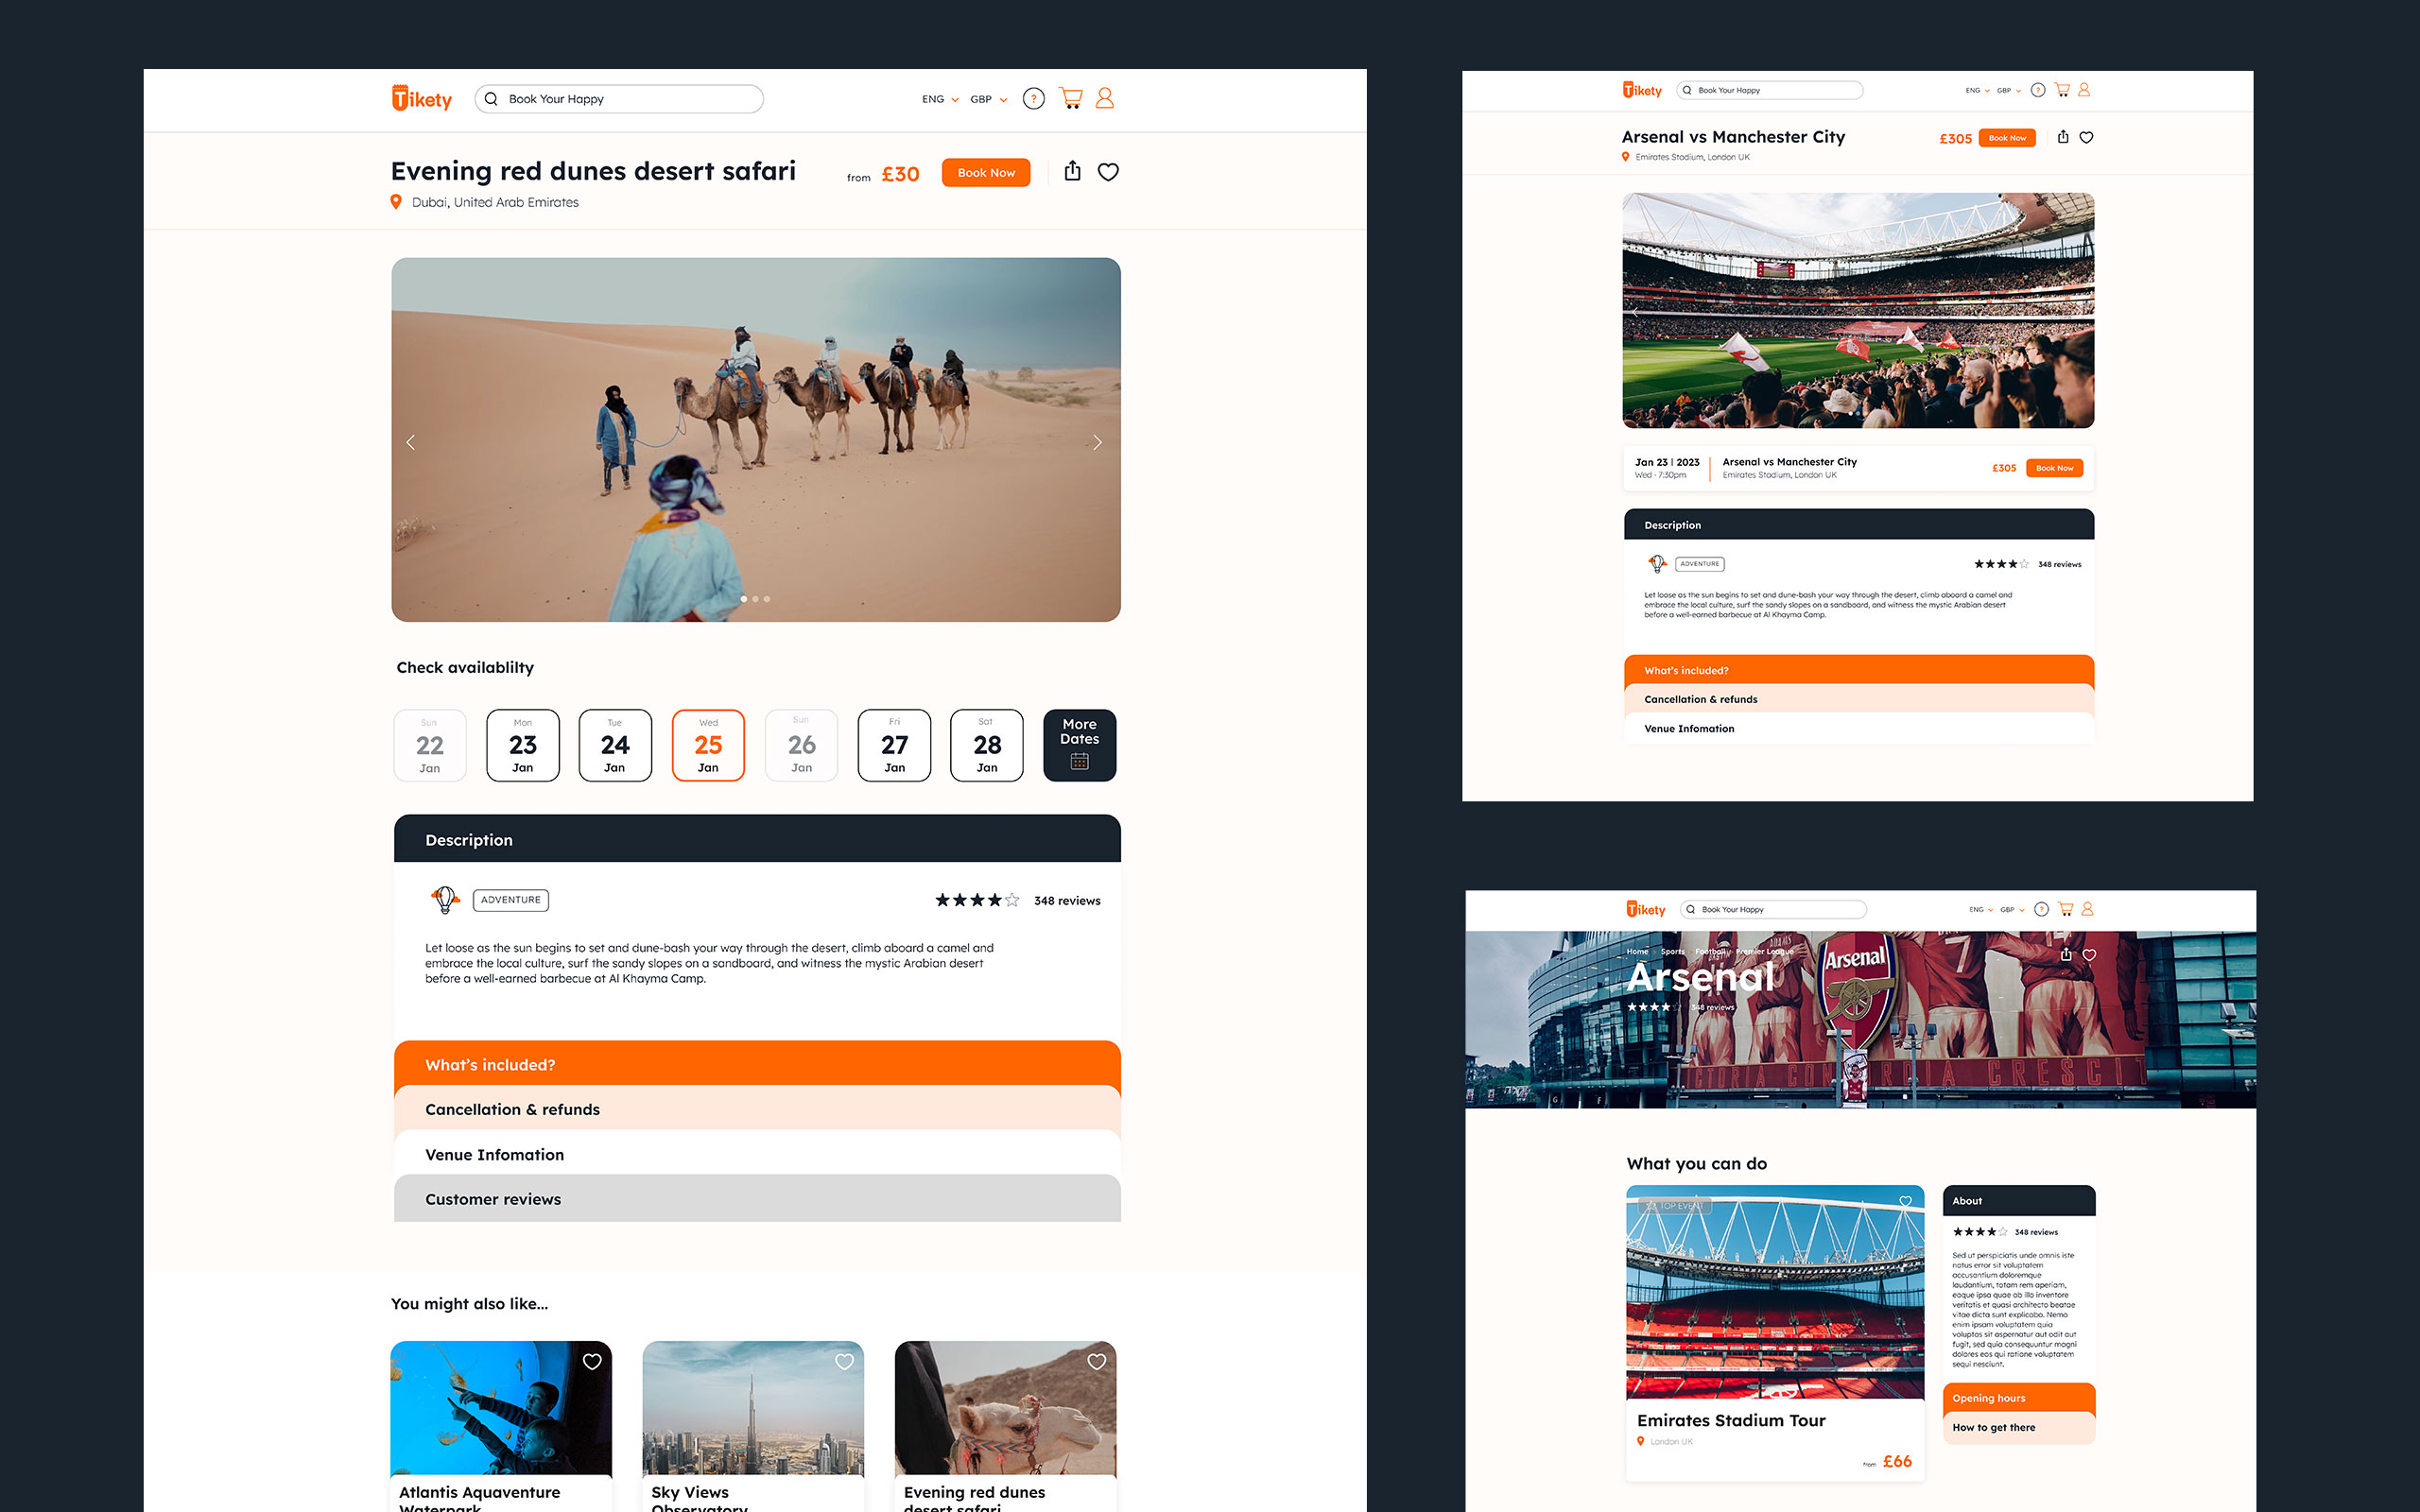Viewport: 2420px width, 1512px height.
Task: Open the Atlantis Aquaventure Waterpark thumbnail
Action: click(x=501, y=1408)
